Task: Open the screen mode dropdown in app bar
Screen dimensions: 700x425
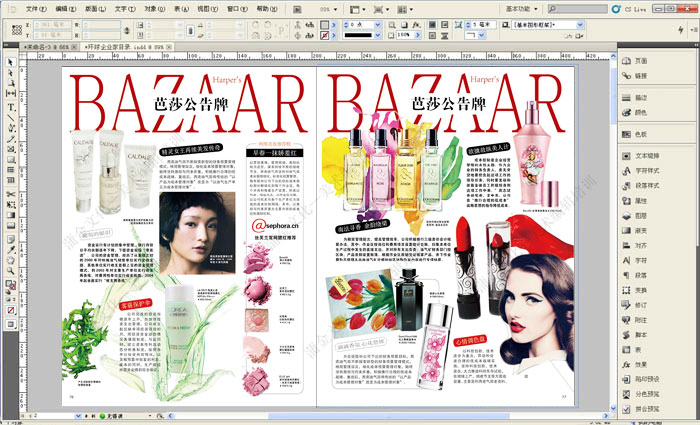Action: 381,9
